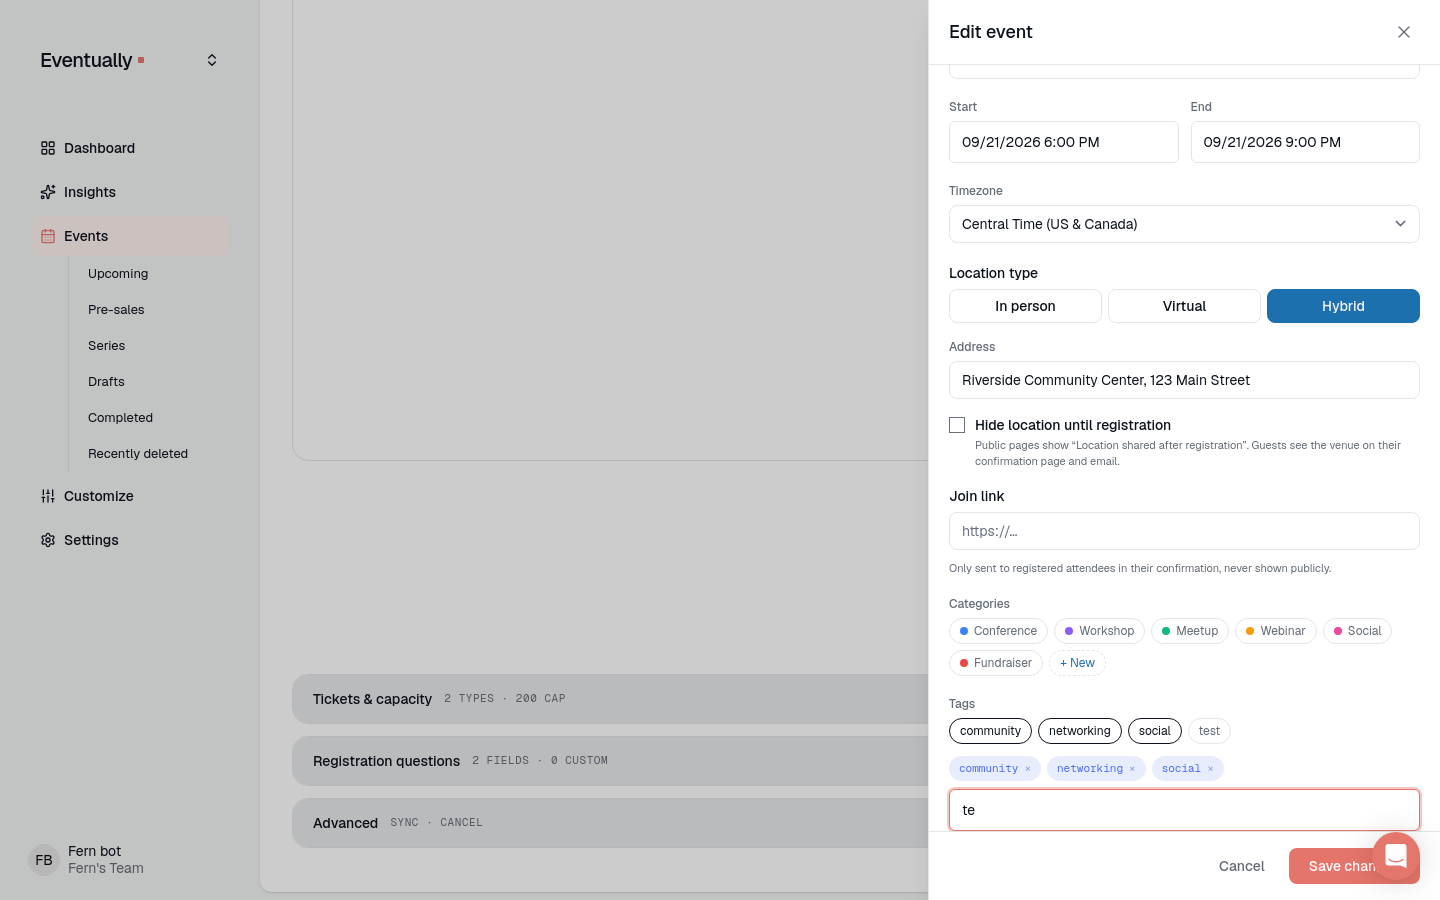The width and height of the screenshot is (1440, 900).
Task: Click the FB user avatar
Action: click(x=44, y=860)
